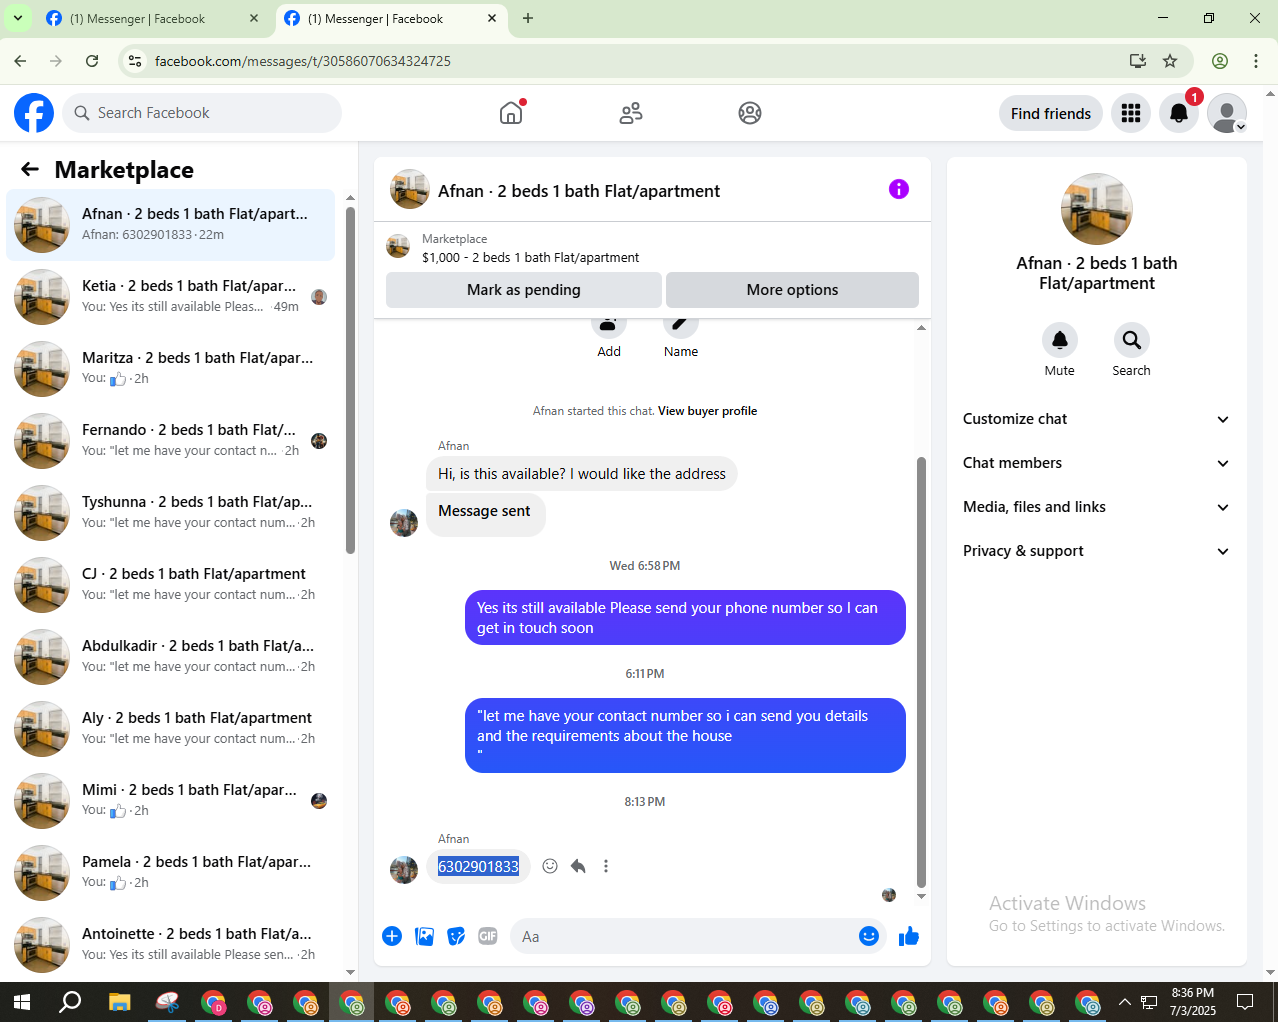Screen dimensions: 1278x1022
Task: Choose a GIF from the GIF icon
Action: pyautogui.click(x=488, y=936)
